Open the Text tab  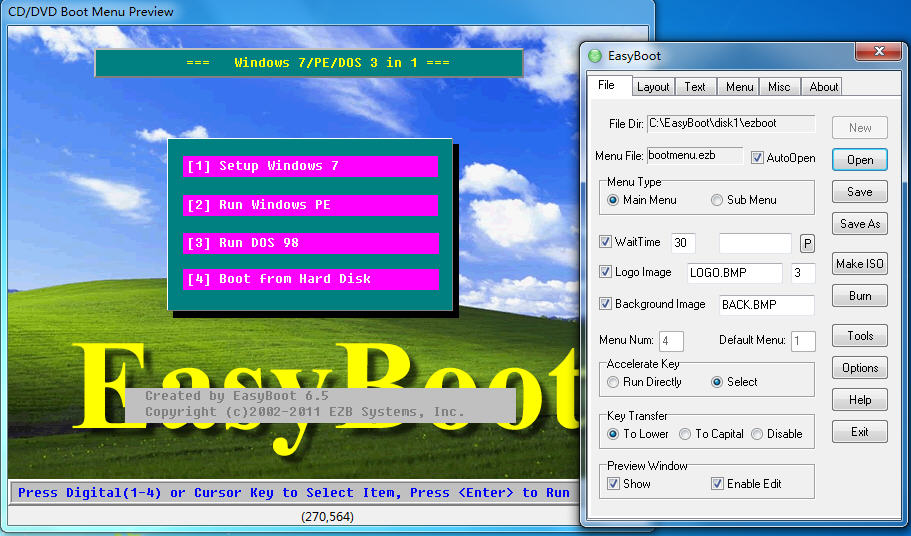(695, 87)
